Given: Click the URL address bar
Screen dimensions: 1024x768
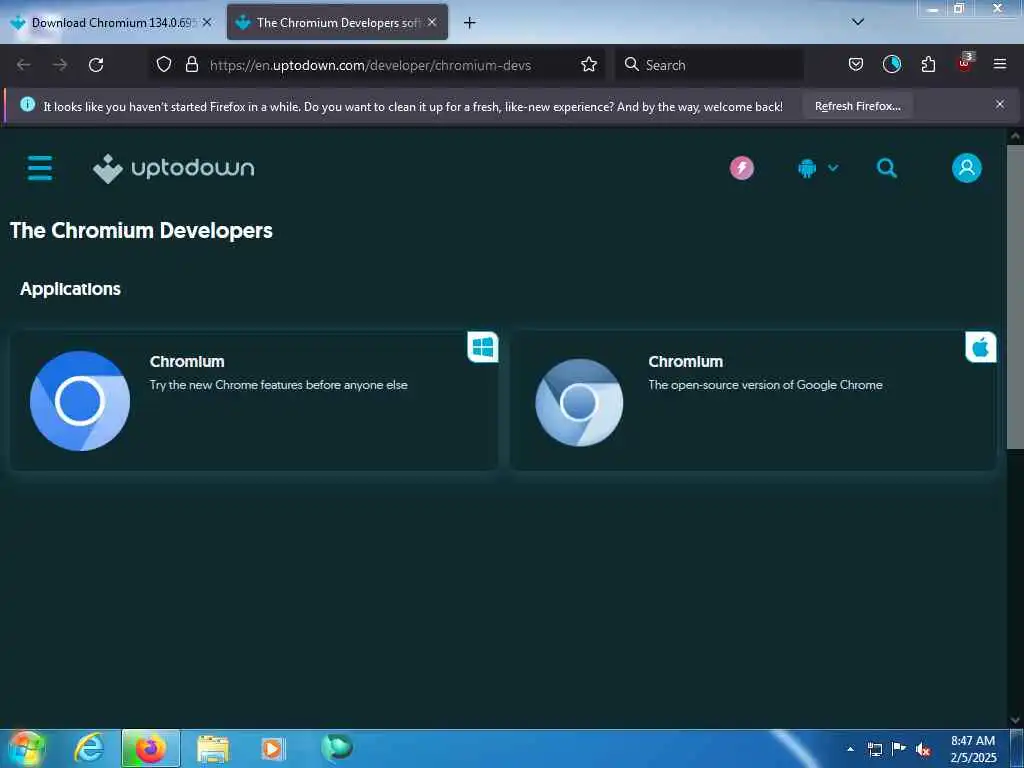Looking at the screenshot, I should [x=370, y=65].
